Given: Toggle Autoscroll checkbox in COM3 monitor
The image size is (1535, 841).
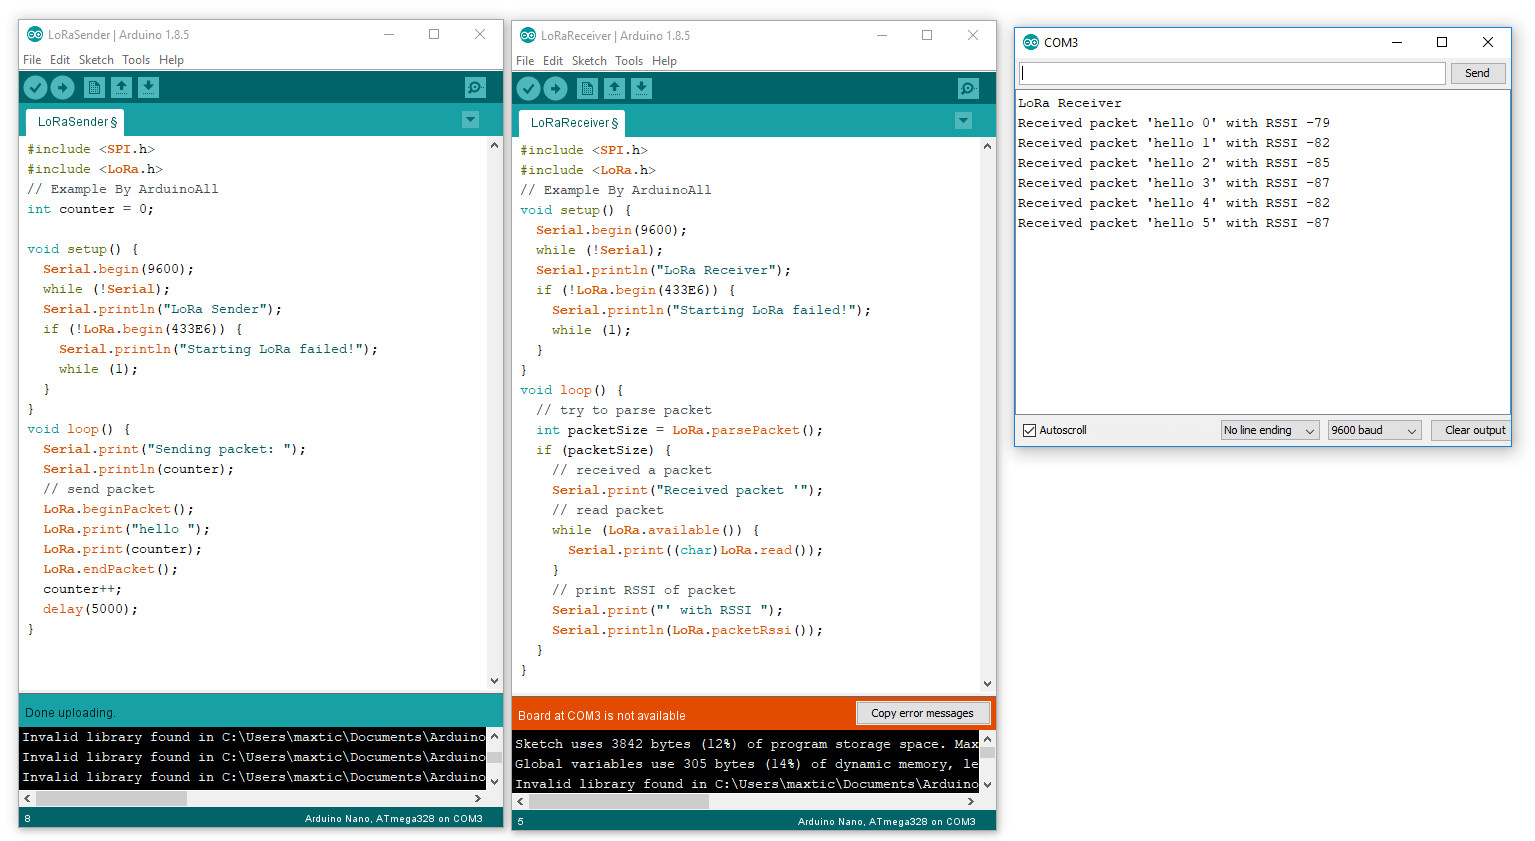Looking at the screenshot, I should pyautogui.click(x=1029, y=430).
